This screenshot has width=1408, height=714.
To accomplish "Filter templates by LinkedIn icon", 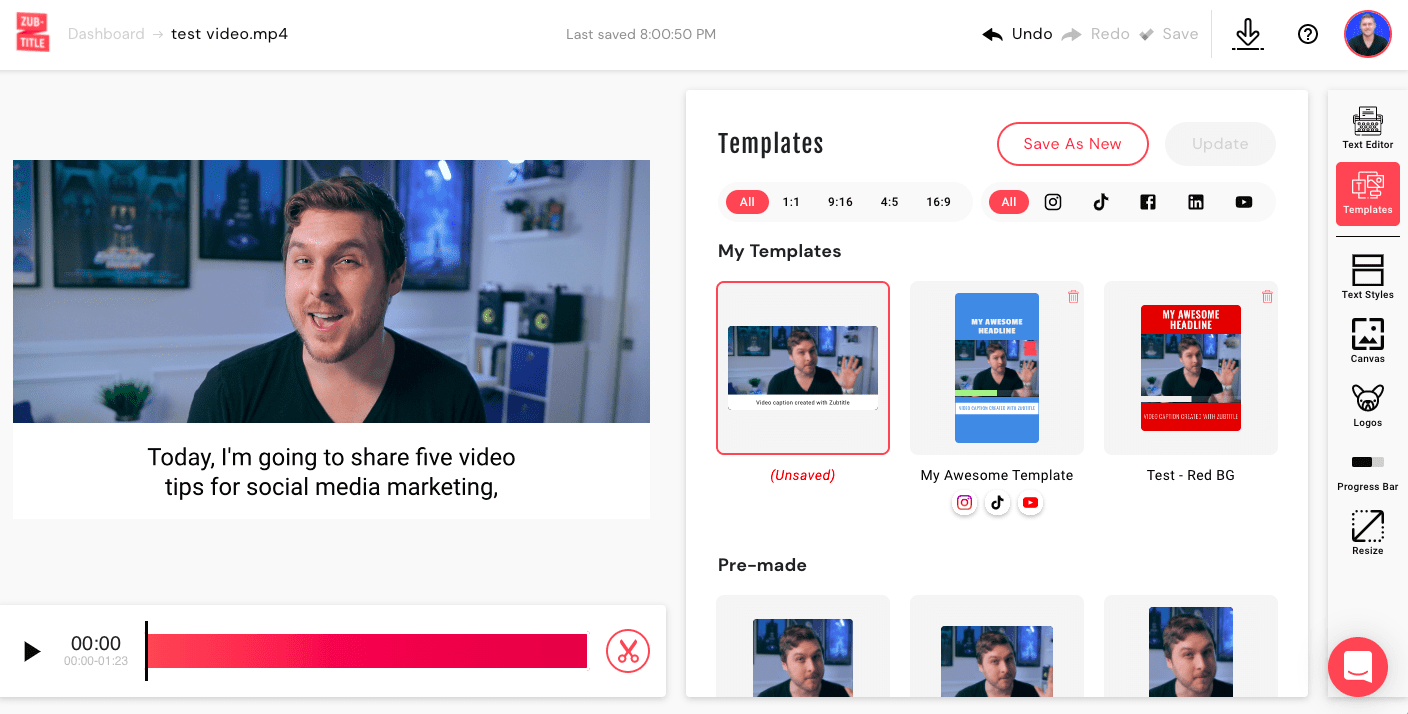I will click(x=1196, y=202).
